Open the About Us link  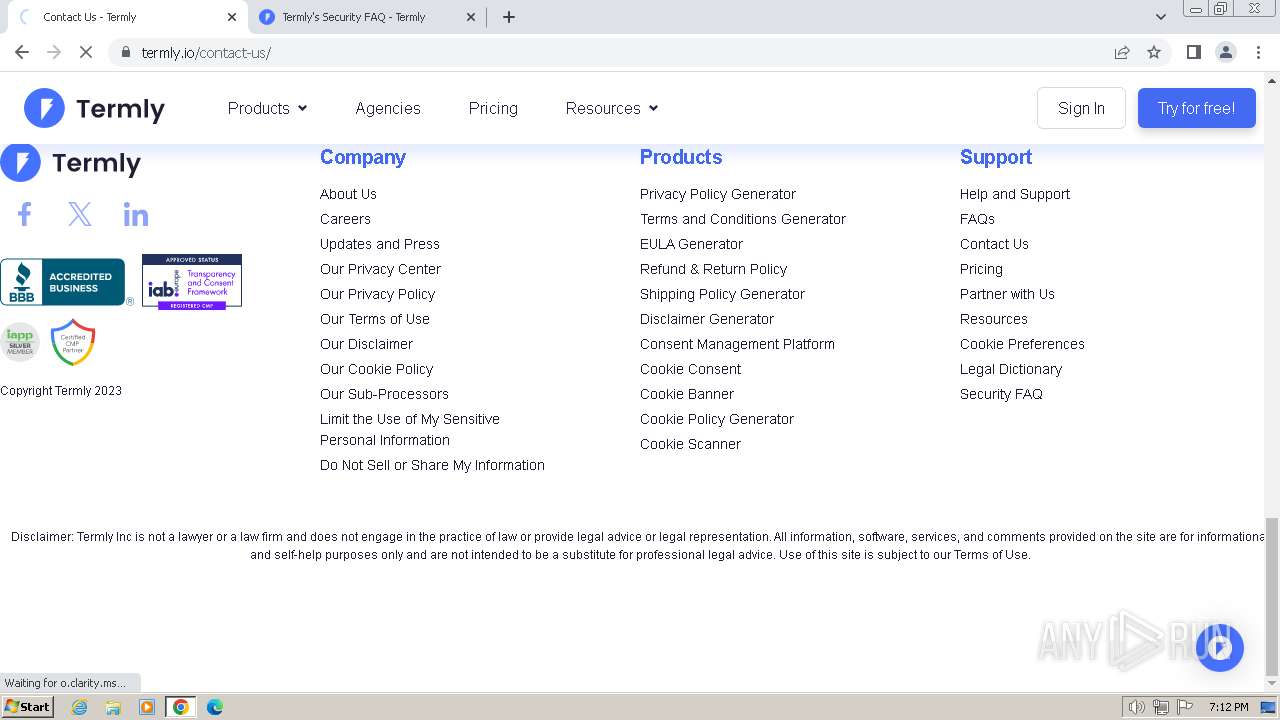348,194
